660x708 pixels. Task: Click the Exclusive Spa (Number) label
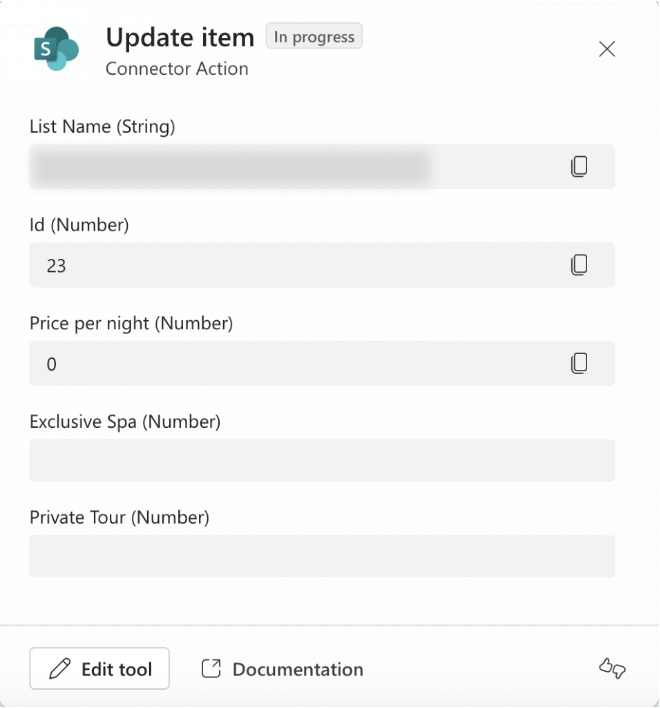click(125, 421)
